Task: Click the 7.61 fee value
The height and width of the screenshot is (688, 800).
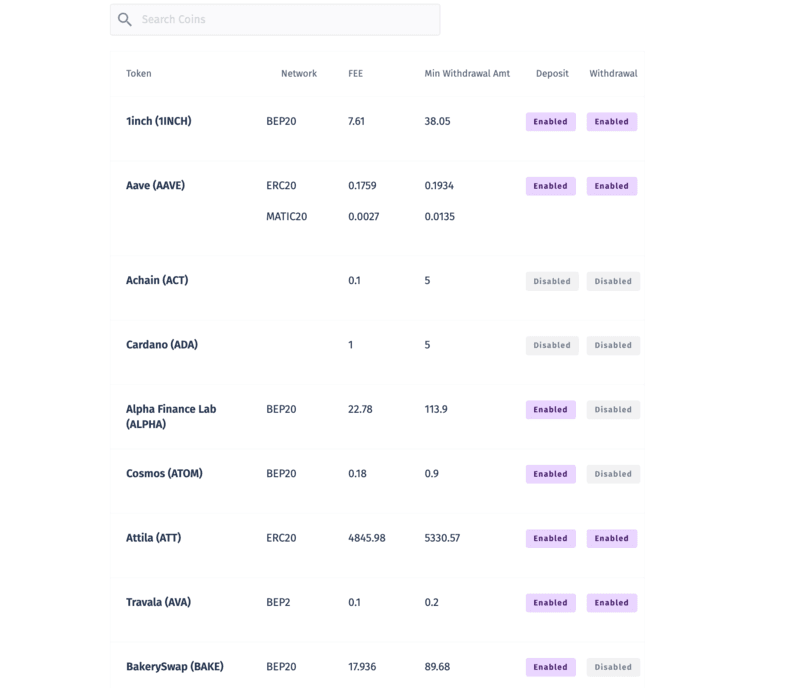Action: (x=356, y=121)
